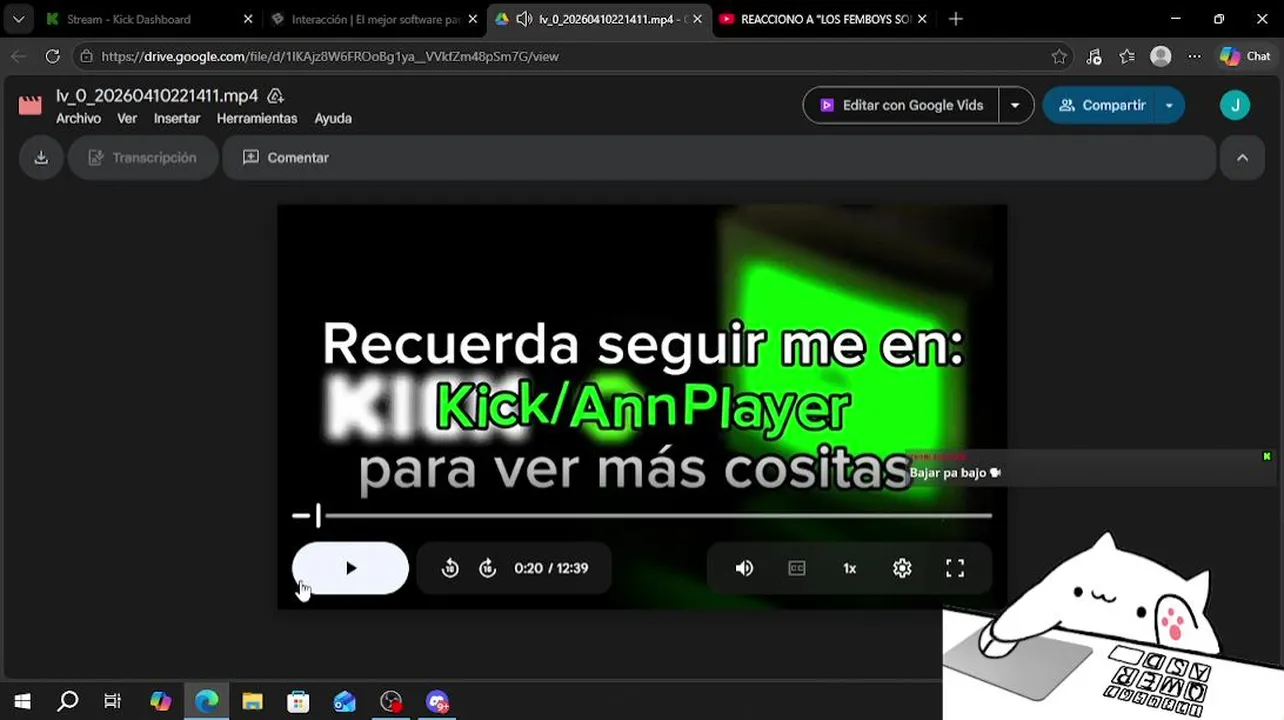This screenshot has height=720, width=1284.
Task: Toggle closed captions on the player
Action: point(797,568)
